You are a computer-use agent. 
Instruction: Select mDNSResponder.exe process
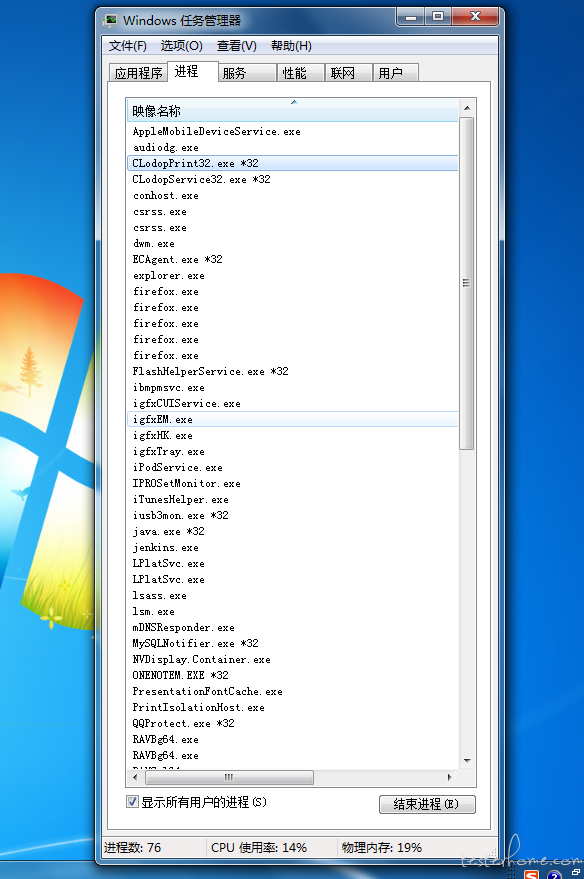292,627
